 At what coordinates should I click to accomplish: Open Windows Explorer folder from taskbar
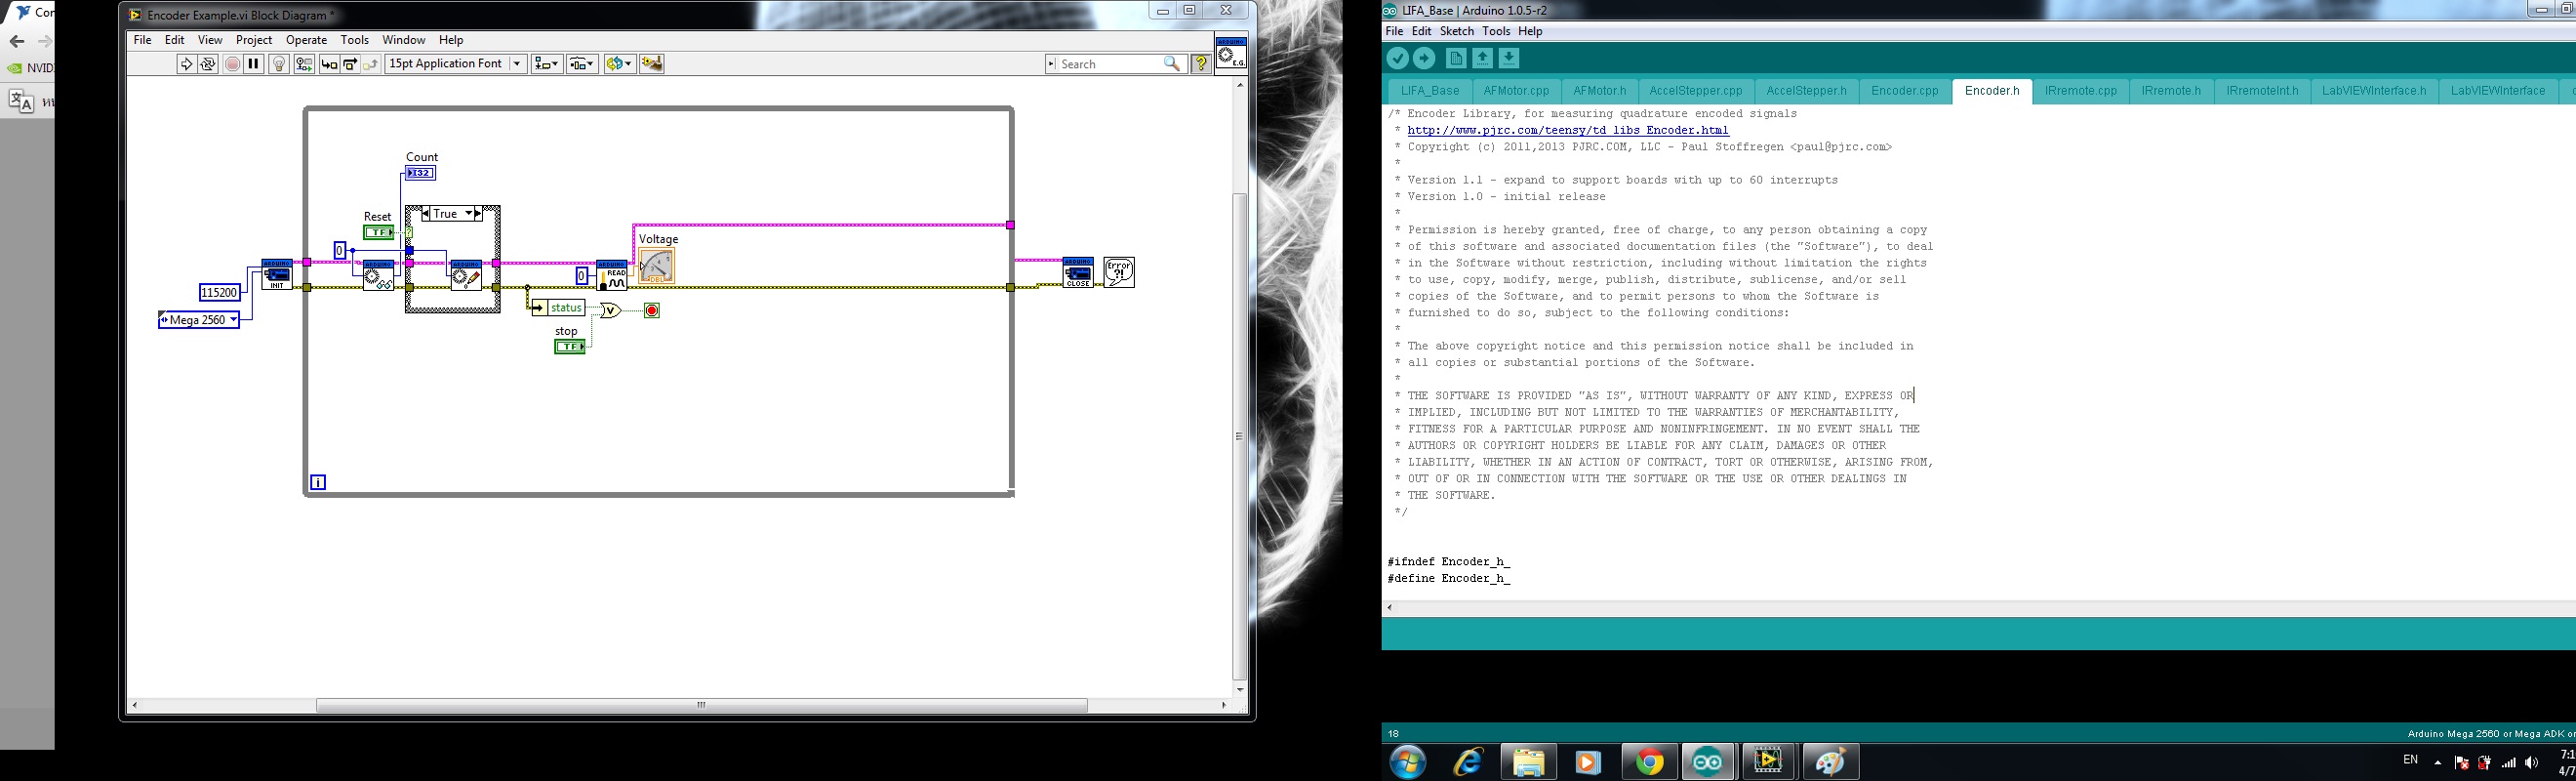pos(1528,763)
